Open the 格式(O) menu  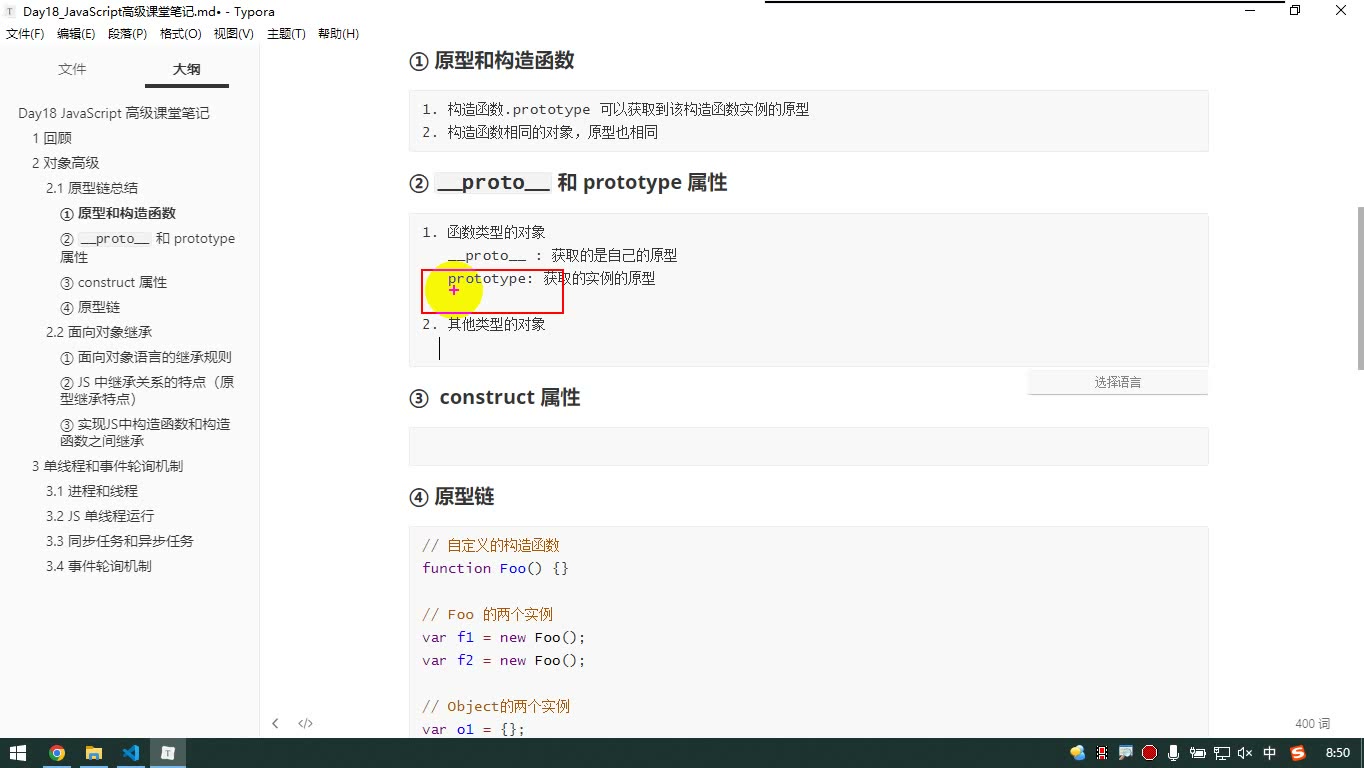coord(180,34)
